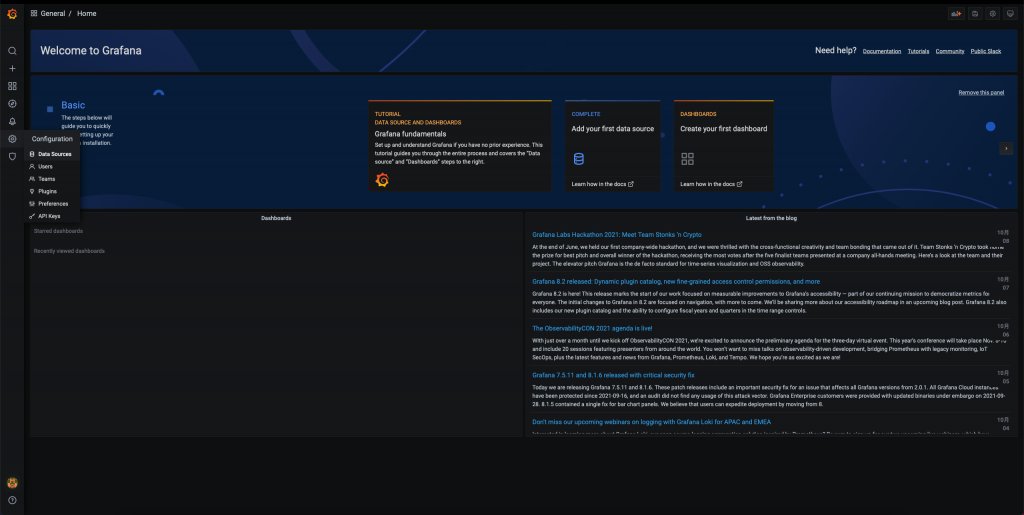Screen dimensions: 1024x515
Task: Open the Help question mark icon
Action: tap(12, 501)
